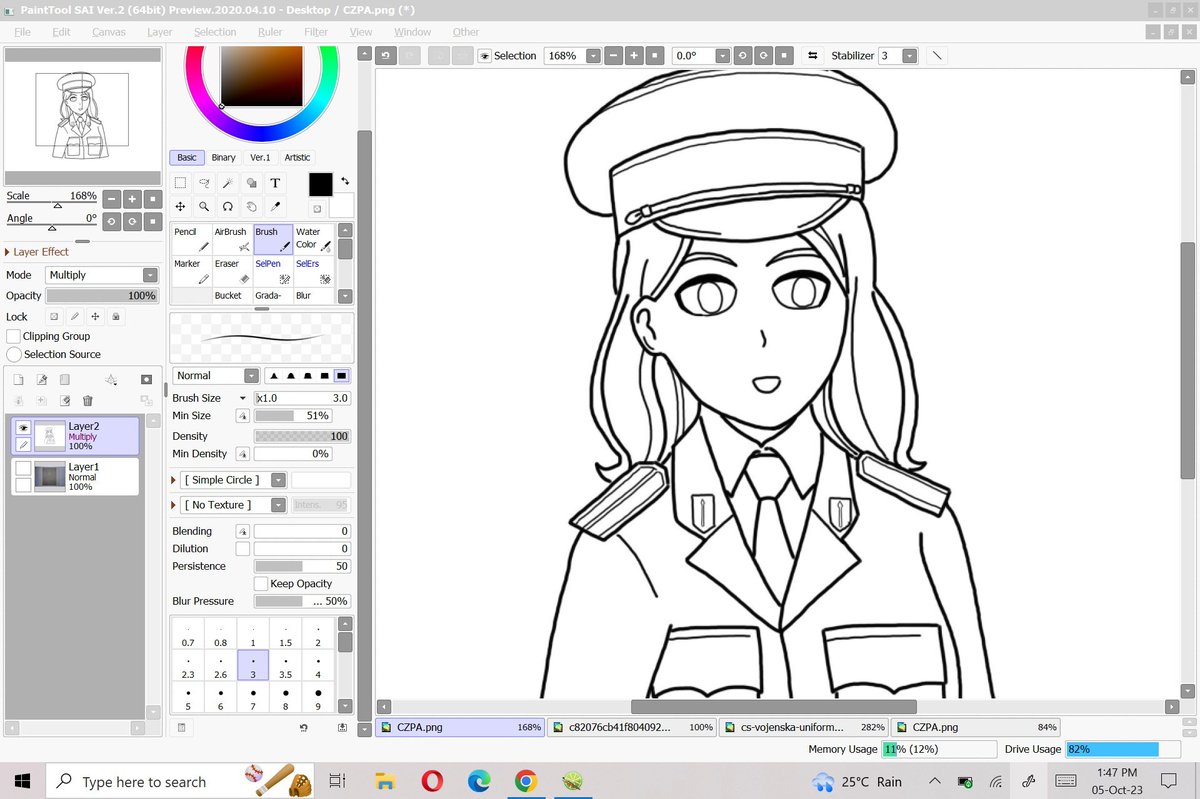Toggle the Dilution checkbox
Viewport: 1200px width, 799px height.
coord(242,549)
